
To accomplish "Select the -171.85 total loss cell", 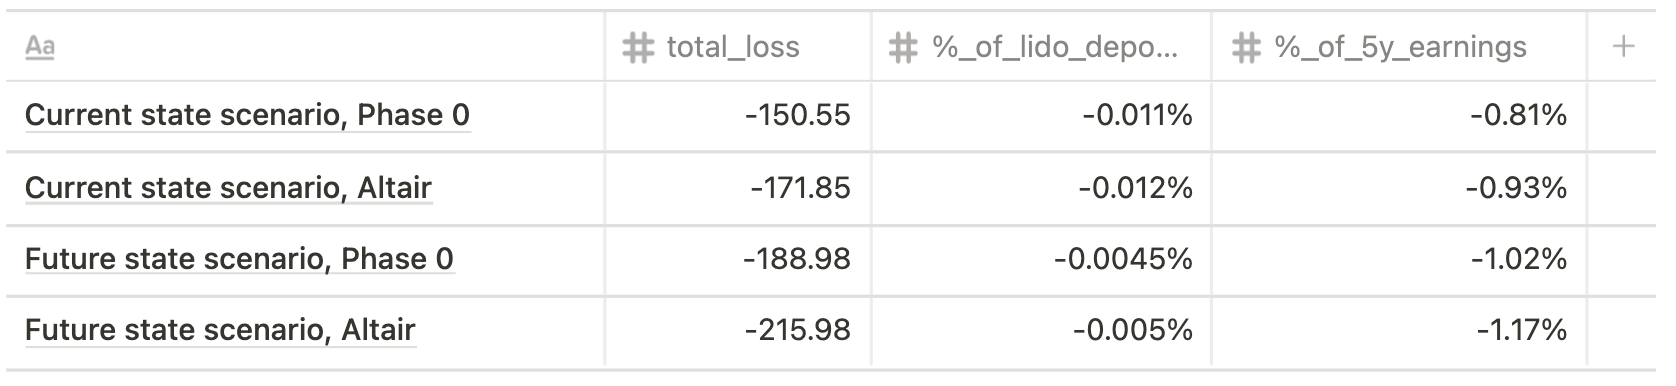I will [x=738, y=188].
